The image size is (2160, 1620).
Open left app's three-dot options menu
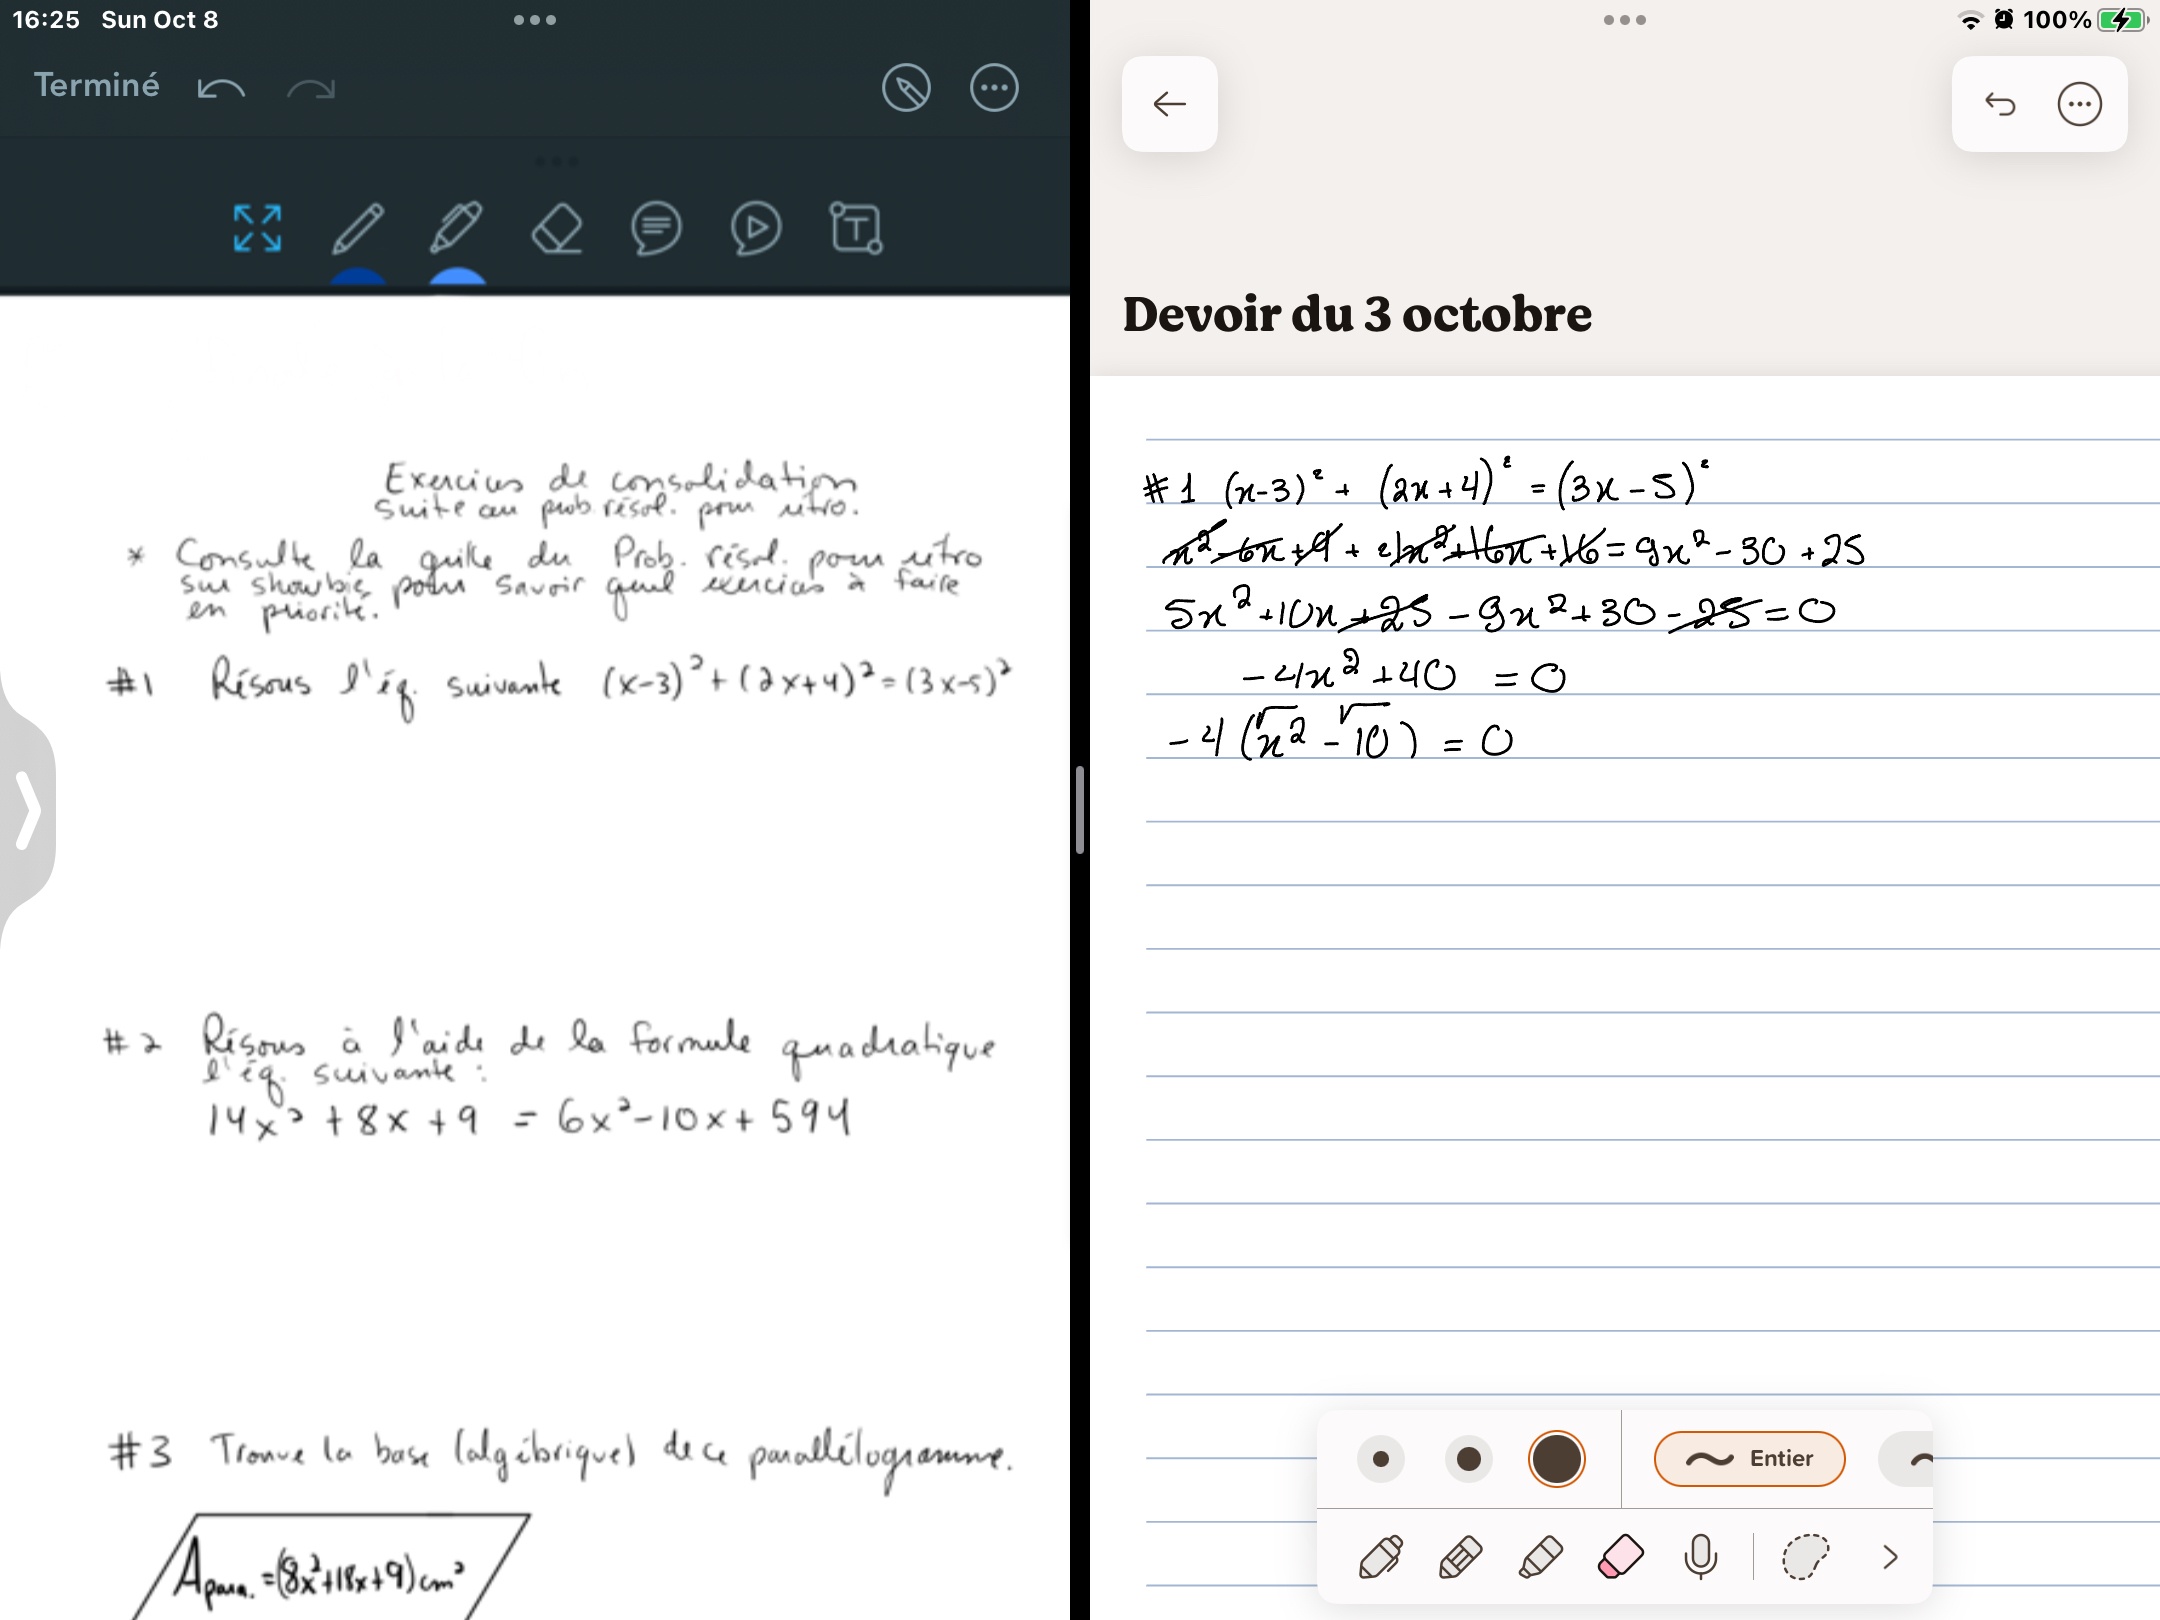(994, 88)
